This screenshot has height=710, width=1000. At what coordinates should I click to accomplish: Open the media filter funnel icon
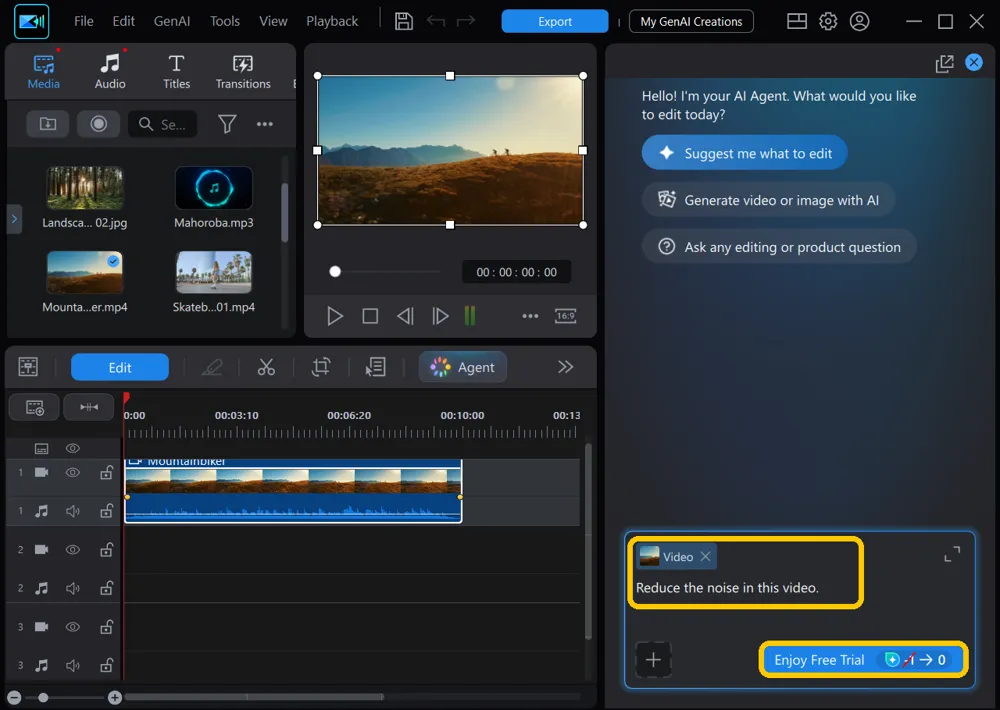[x=227, y=124]
